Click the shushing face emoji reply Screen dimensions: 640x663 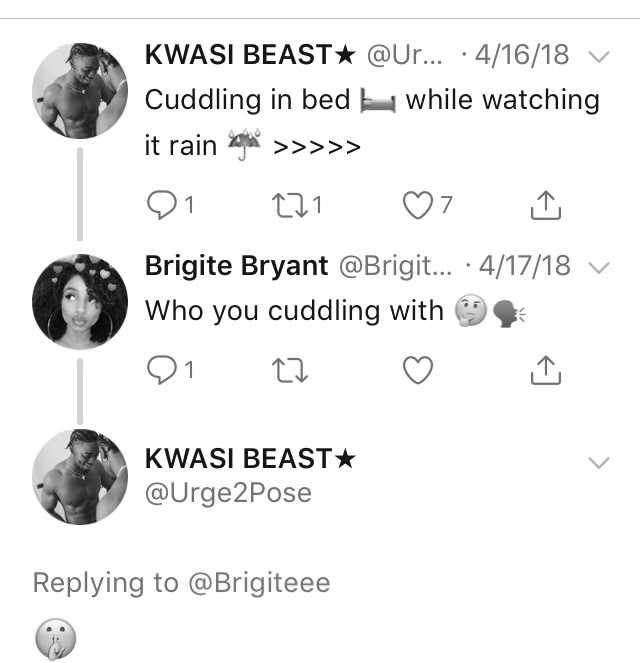(x=55, y=639)
